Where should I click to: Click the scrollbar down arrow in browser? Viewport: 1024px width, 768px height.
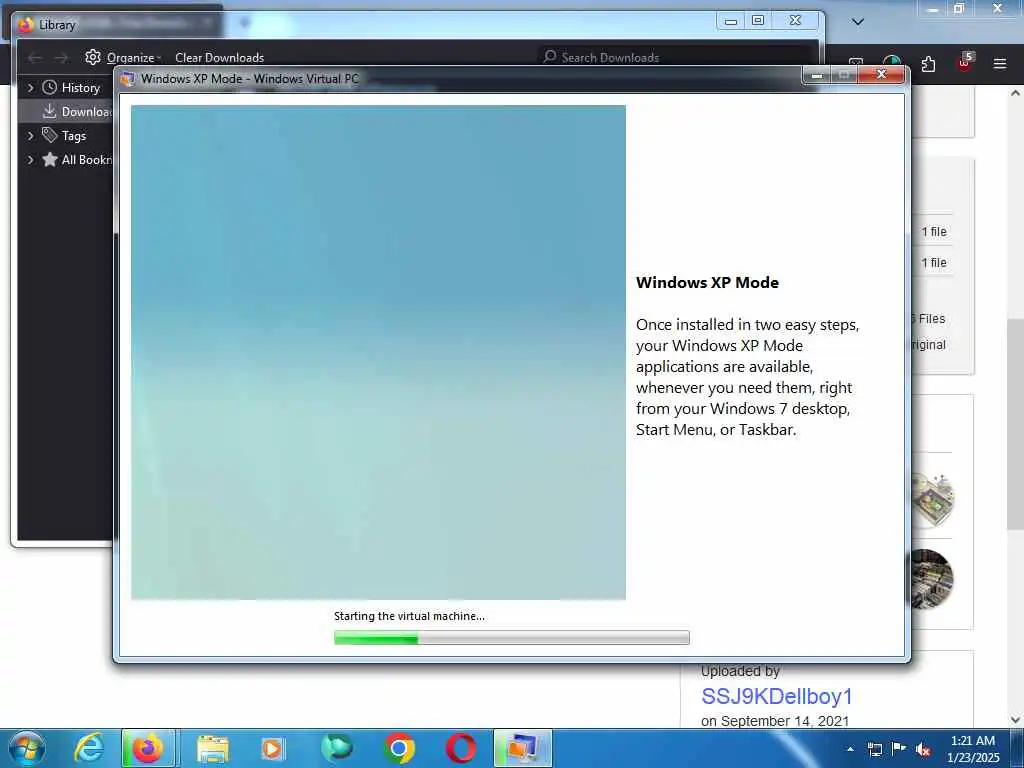1015,720
